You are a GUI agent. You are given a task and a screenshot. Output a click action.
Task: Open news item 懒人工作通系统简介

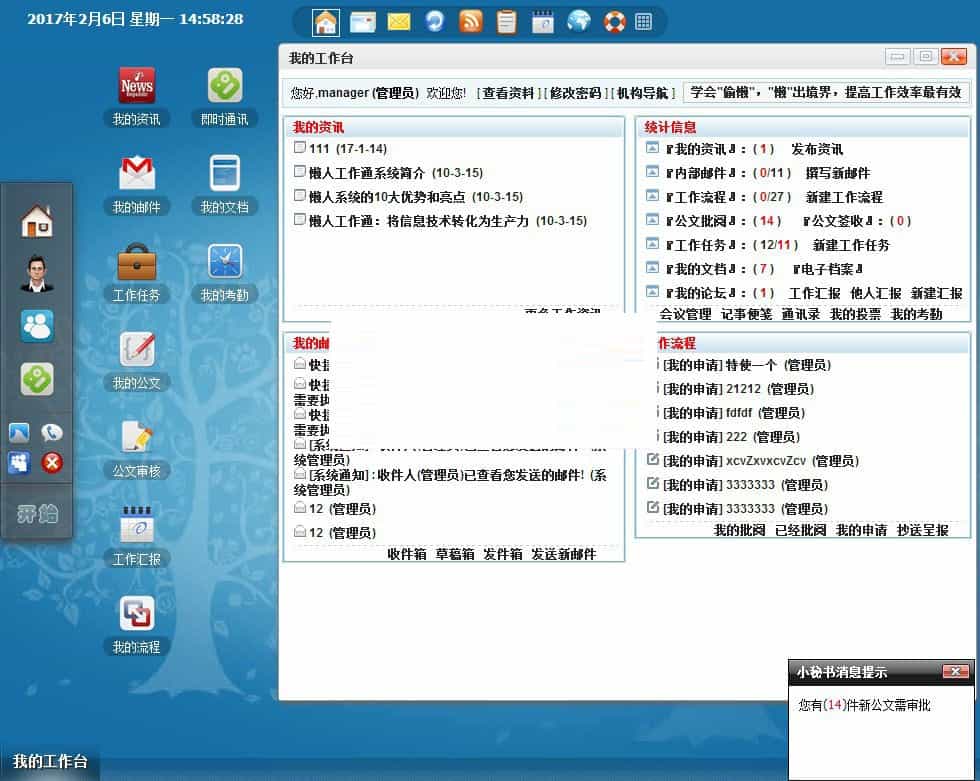pyautogui.click(x=395, y=173)
